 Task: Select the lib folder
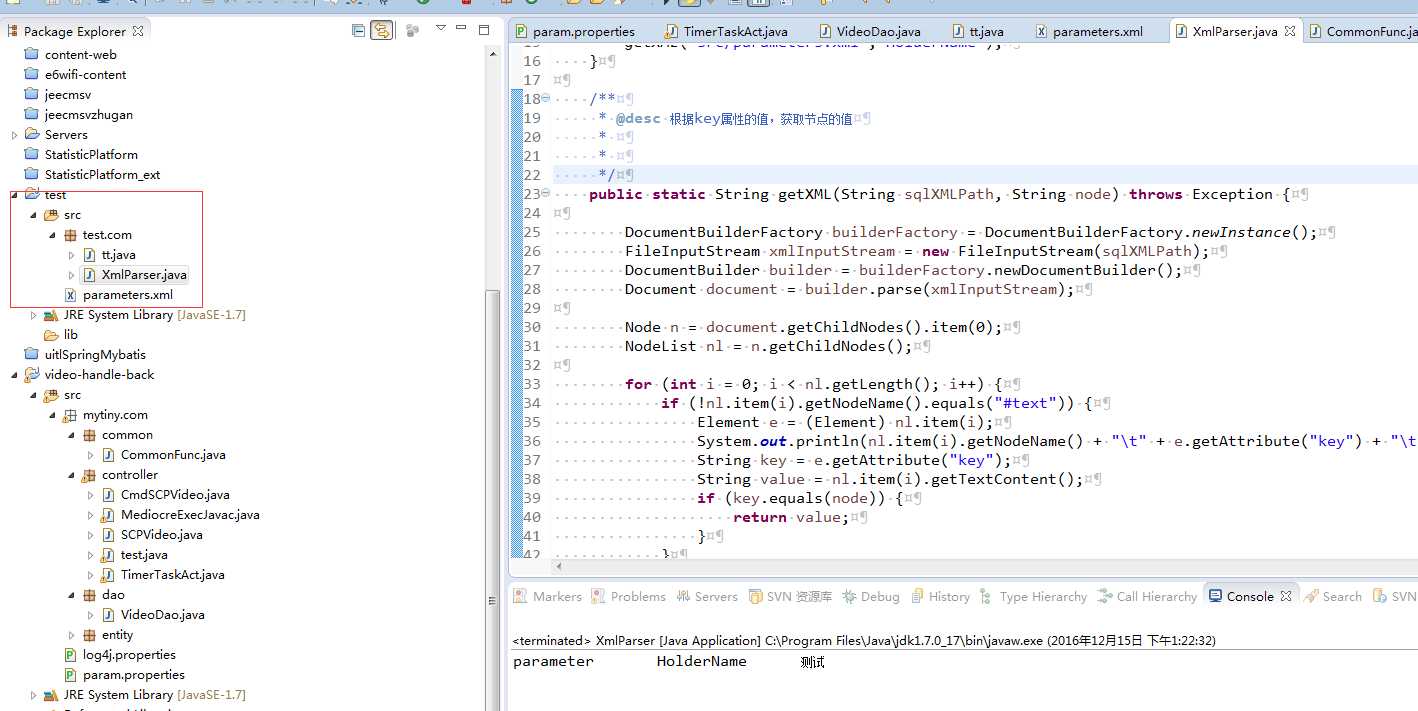tap(70, 335)
